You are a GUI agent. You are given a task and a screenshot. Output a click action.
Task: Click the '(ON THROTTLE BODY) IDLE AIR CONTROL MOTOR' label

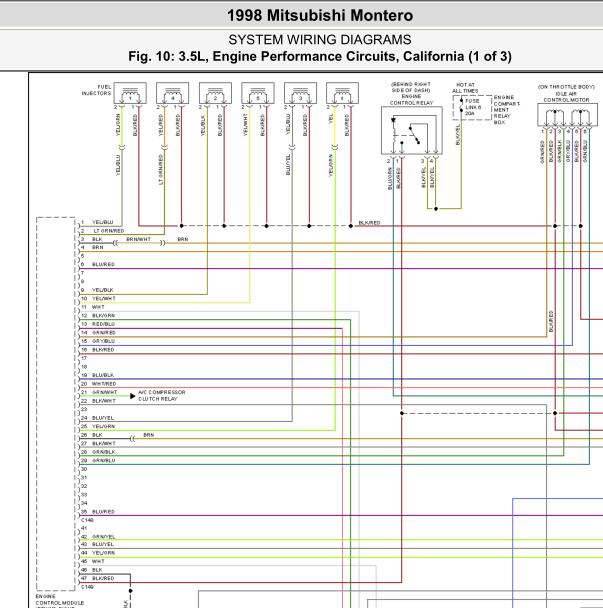click(x=566, y=93)
